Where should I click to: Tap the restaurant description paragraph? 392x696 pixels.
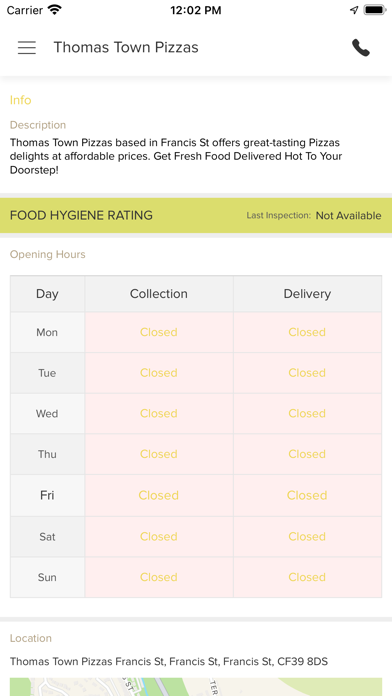176,156
